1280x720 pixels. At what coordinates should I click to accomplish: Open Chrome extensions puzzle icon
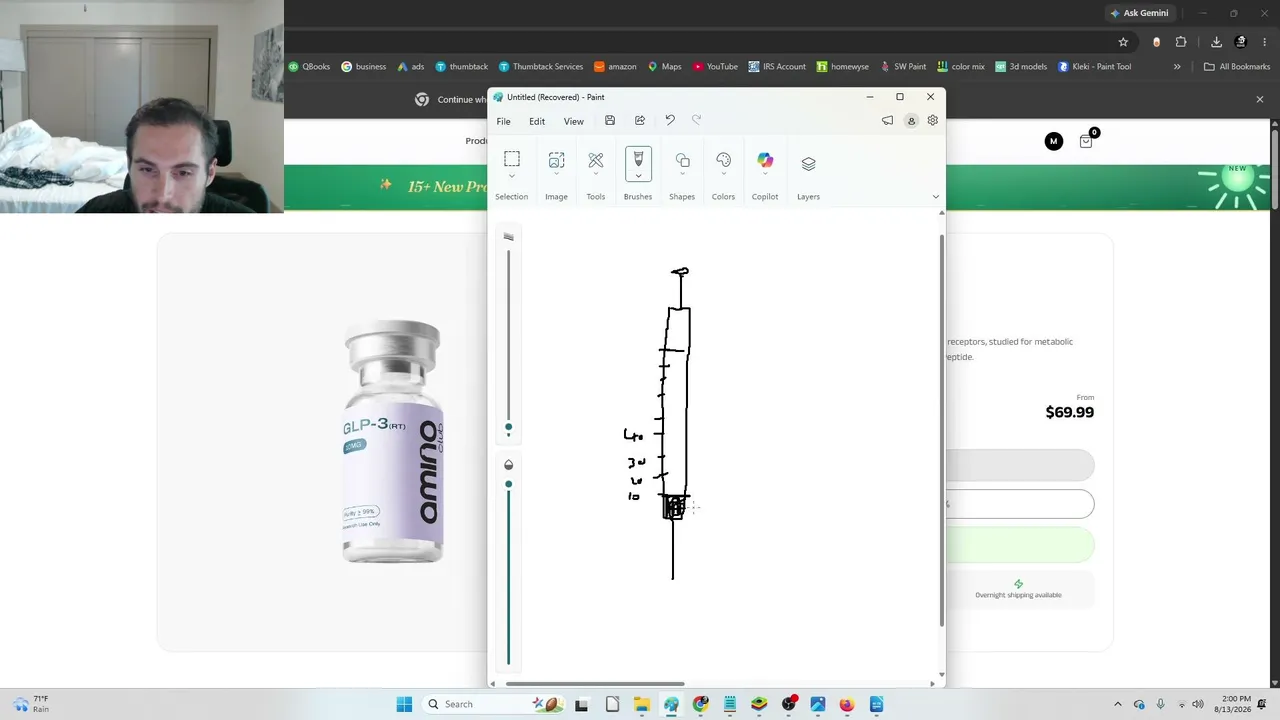click(1181, 42)
